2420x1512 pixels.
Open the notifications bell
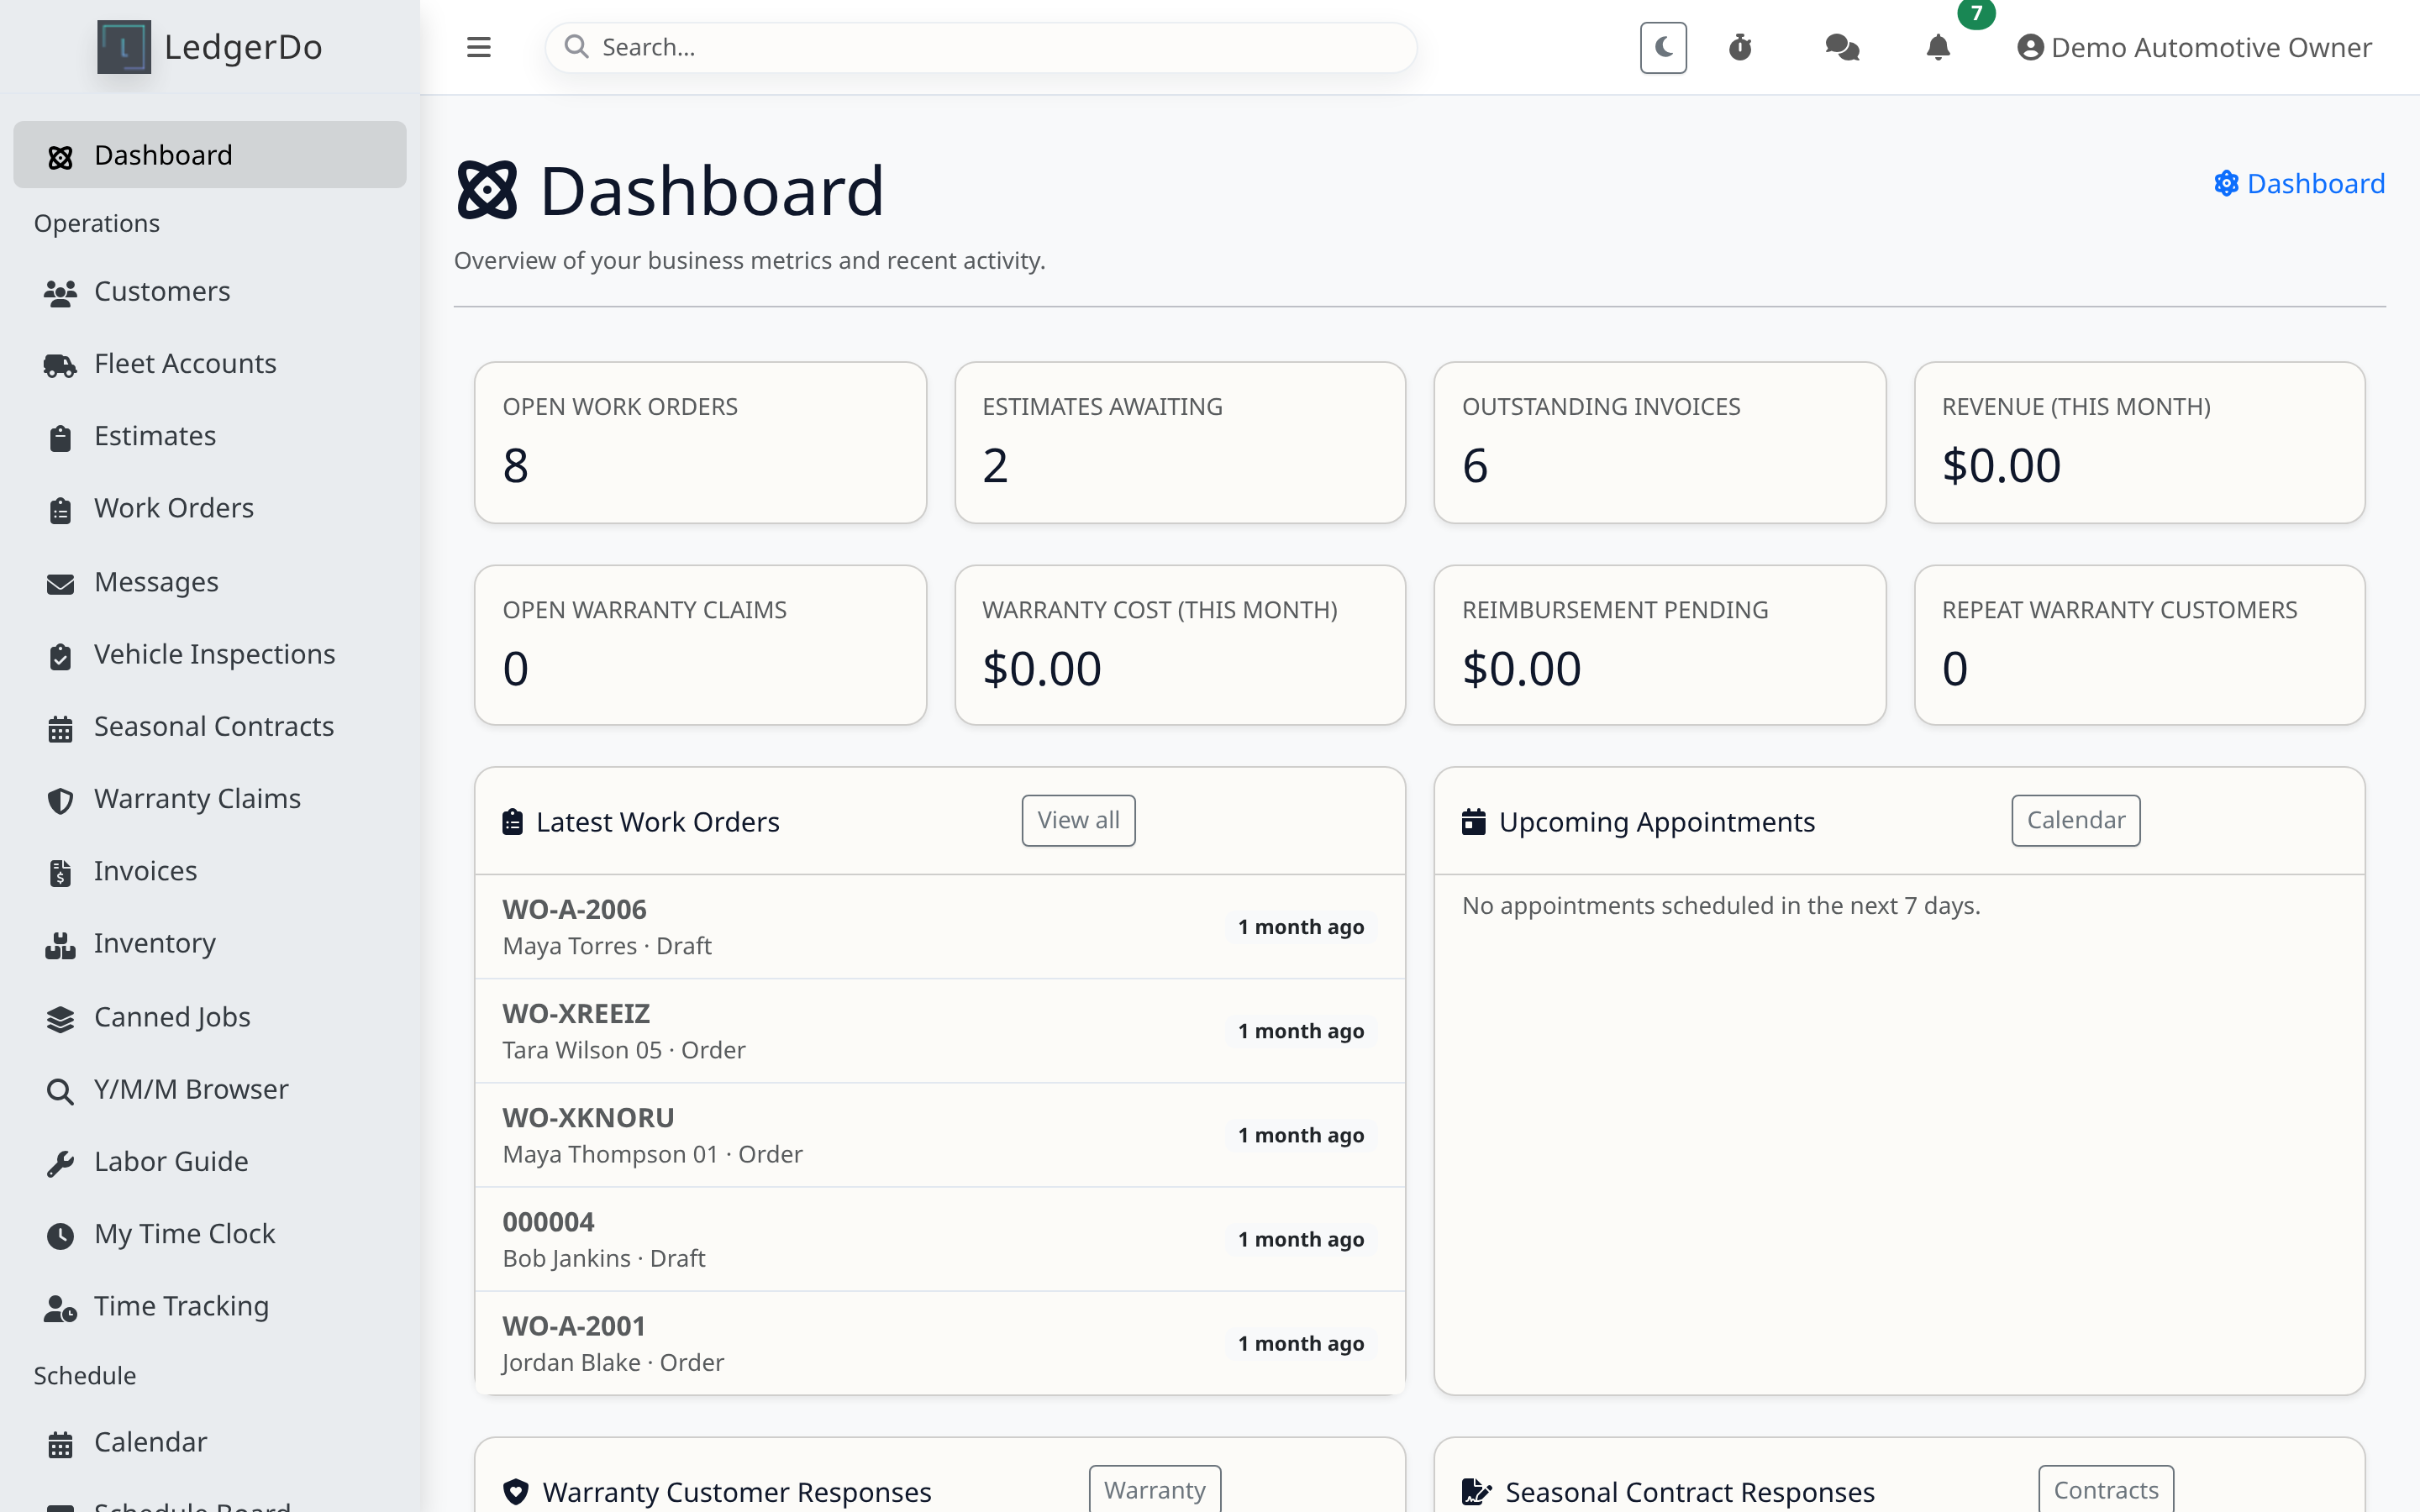[x=1937, y=47]
